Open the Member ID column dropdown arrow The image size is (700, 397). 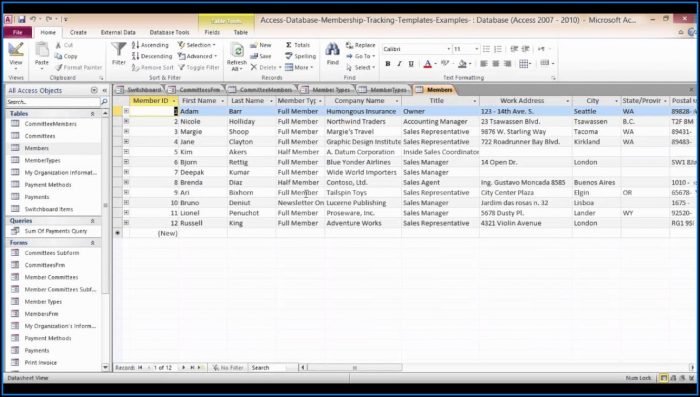174,101
